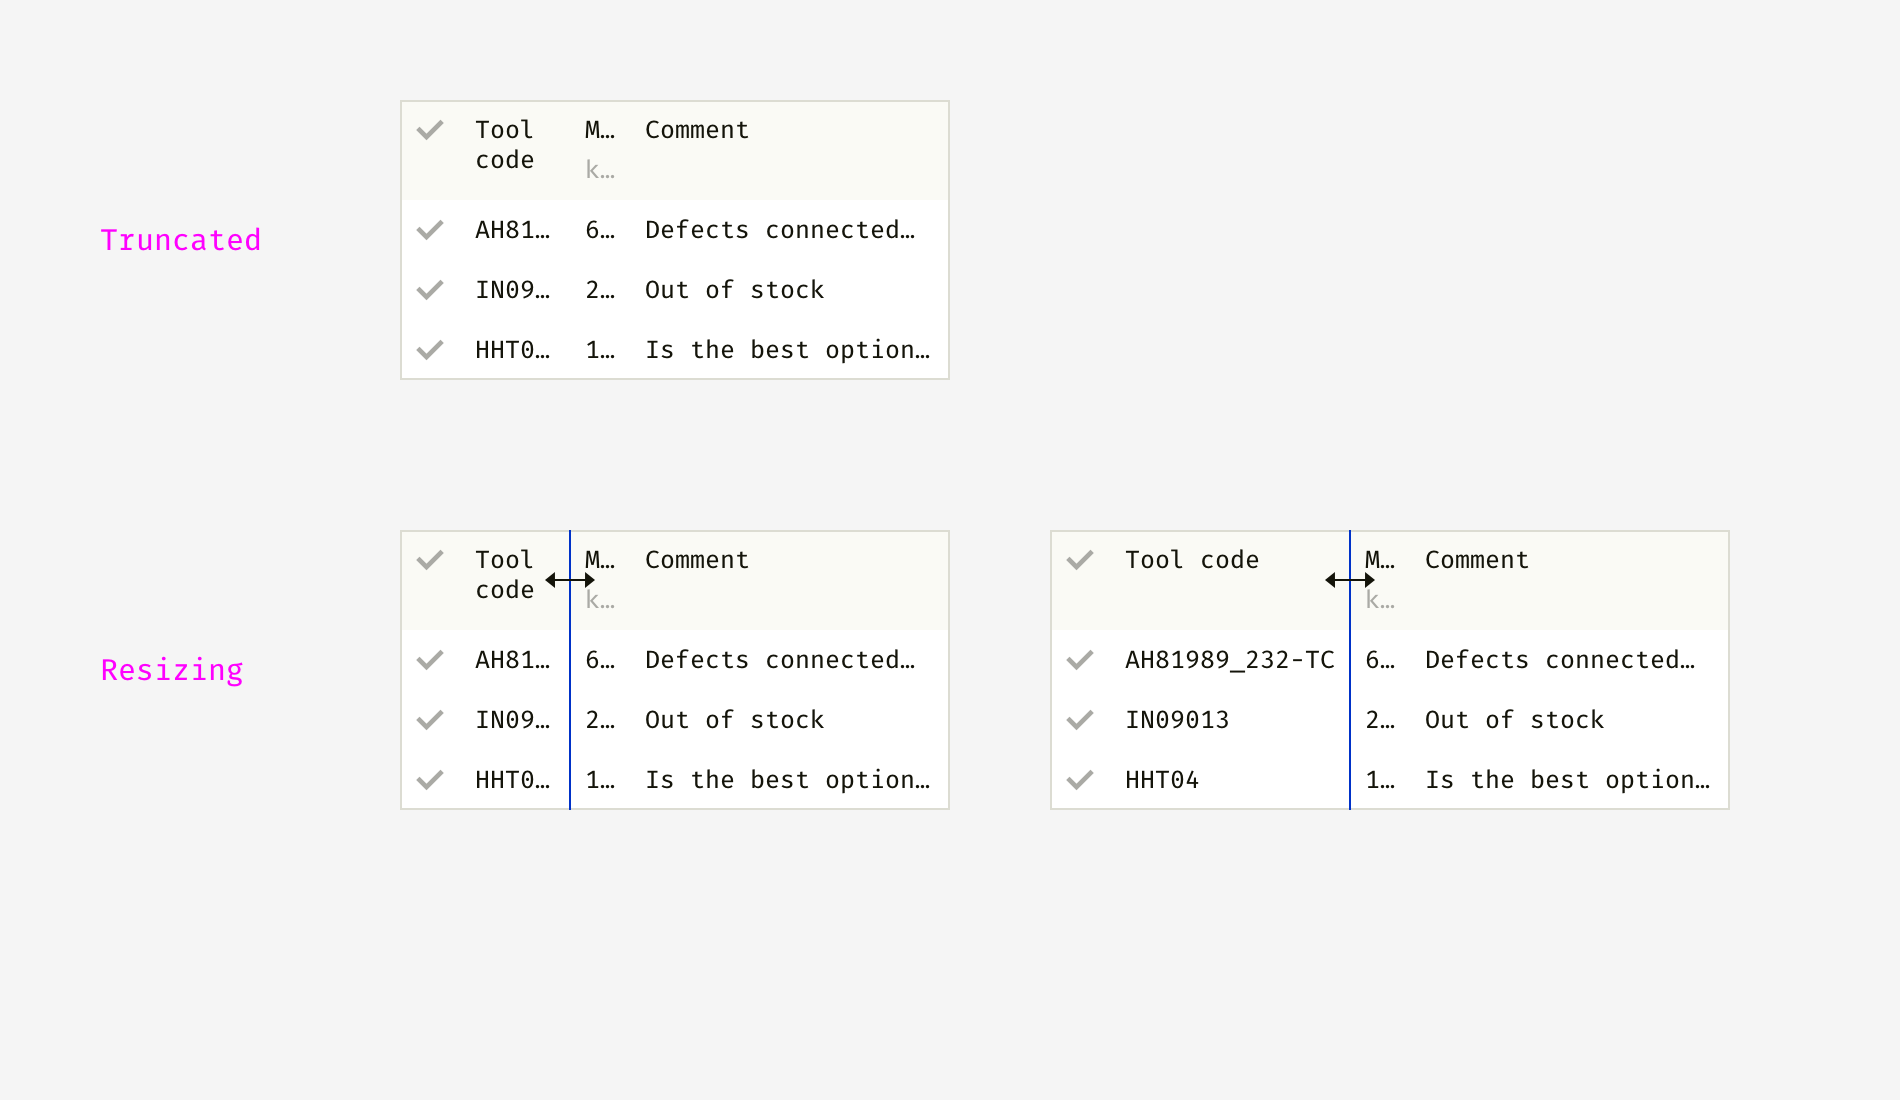Tick the checkmark icon beside HHT04

[1080, 780]
